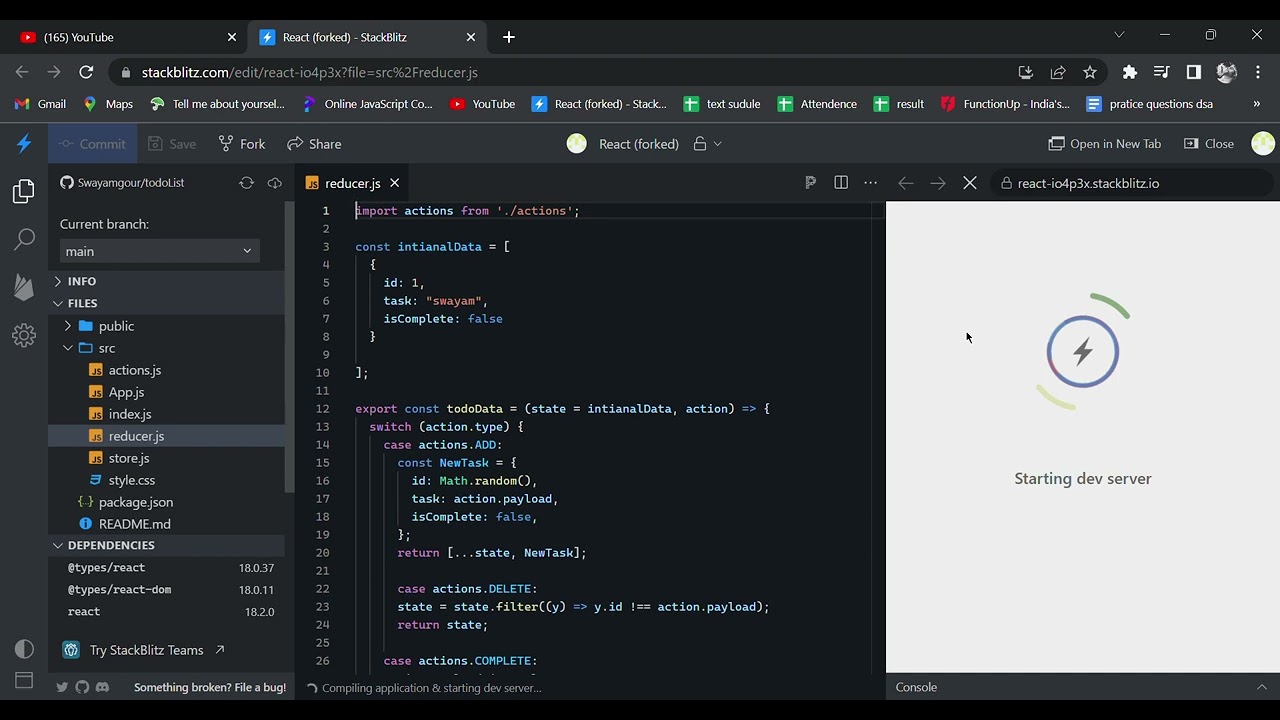
Task: Fork the project
Action: point(242,144)
